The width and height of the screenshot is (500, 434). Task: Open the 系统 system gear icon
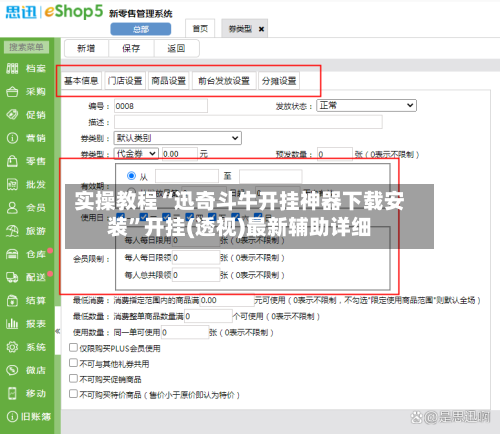click(12, 347)
